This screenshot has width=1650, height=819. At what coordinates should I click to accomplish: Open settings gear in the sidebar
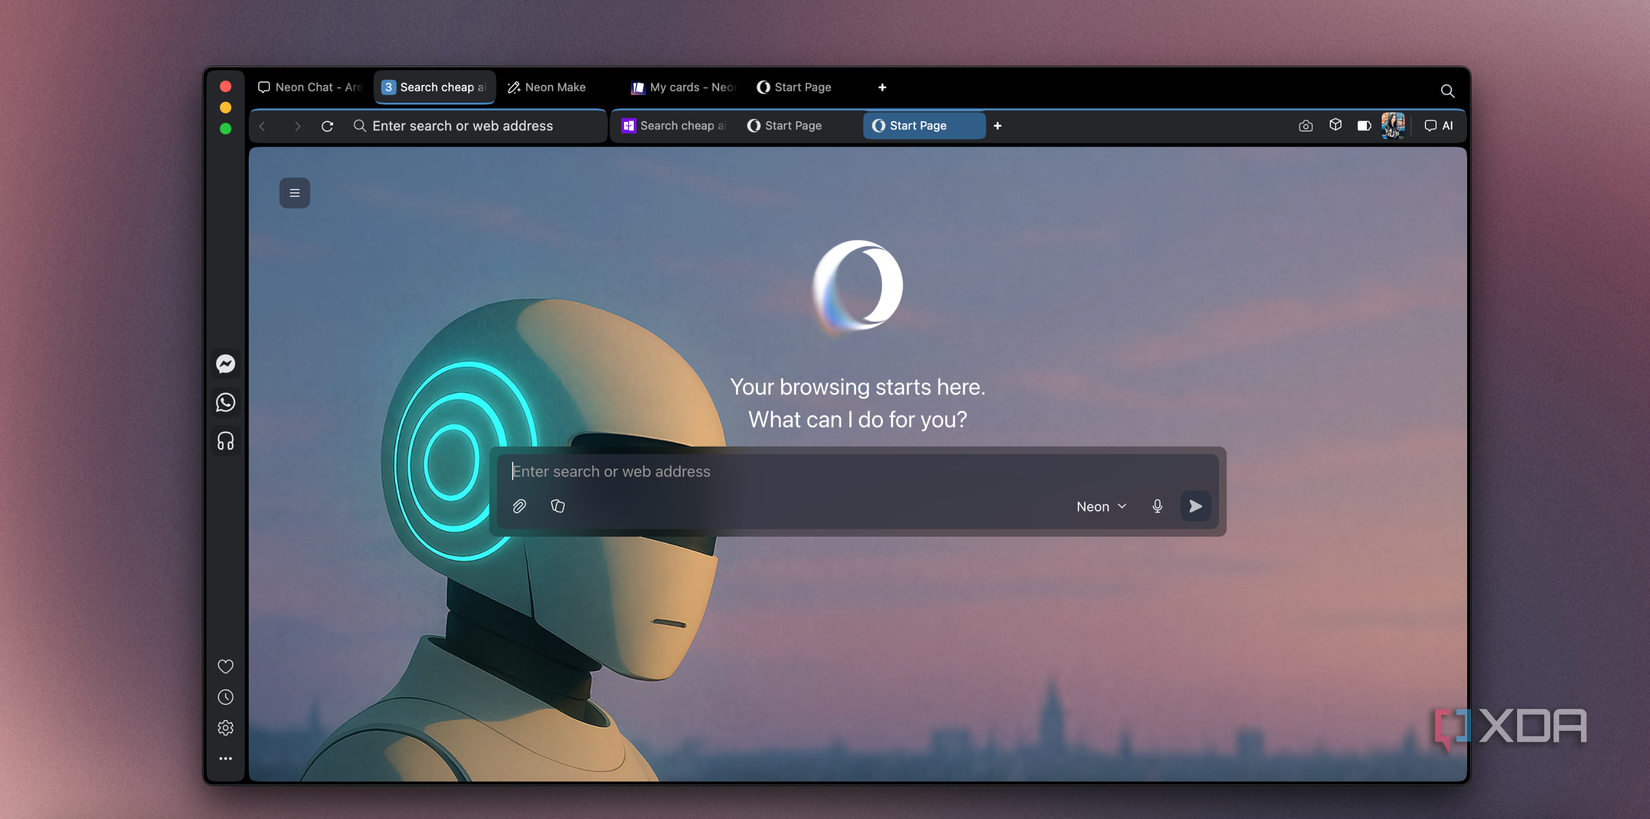[x=226, y=728]
